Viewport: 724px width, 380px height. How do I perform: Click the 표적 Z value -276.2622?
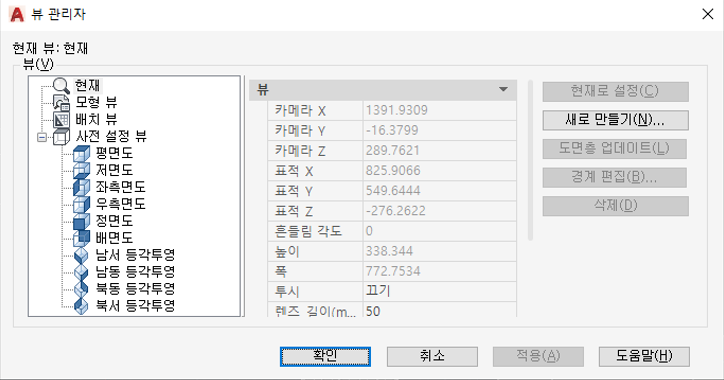tap(440, 211)
